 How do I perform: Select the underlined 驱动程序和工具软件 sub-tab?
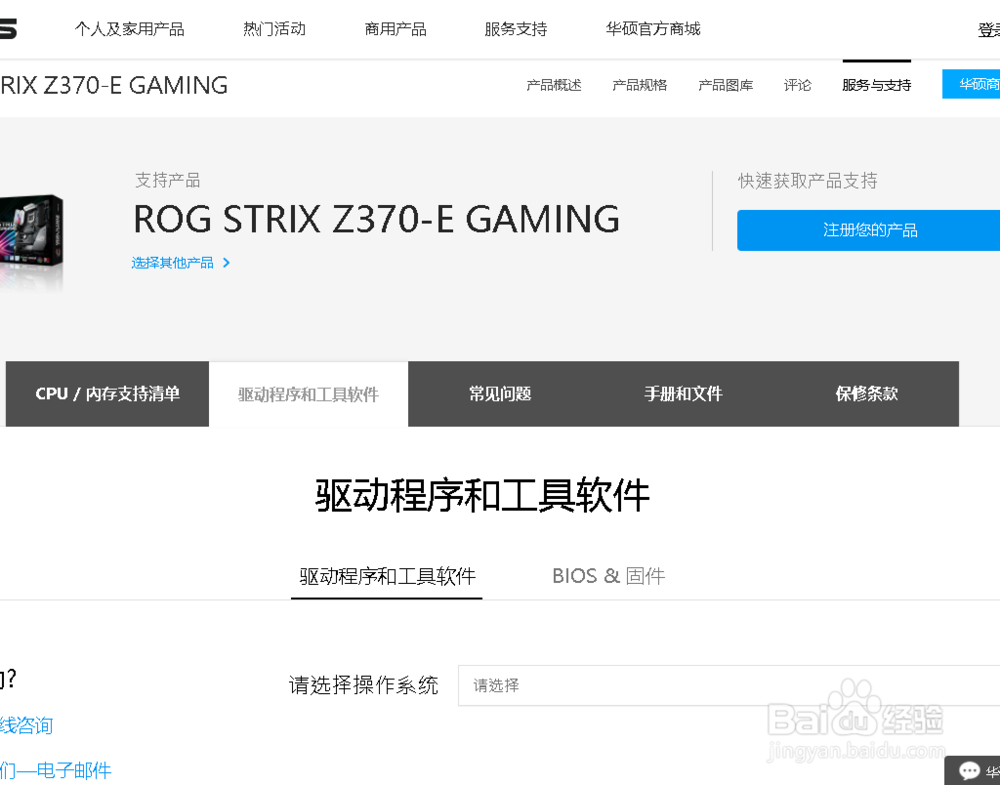[387, 576]
